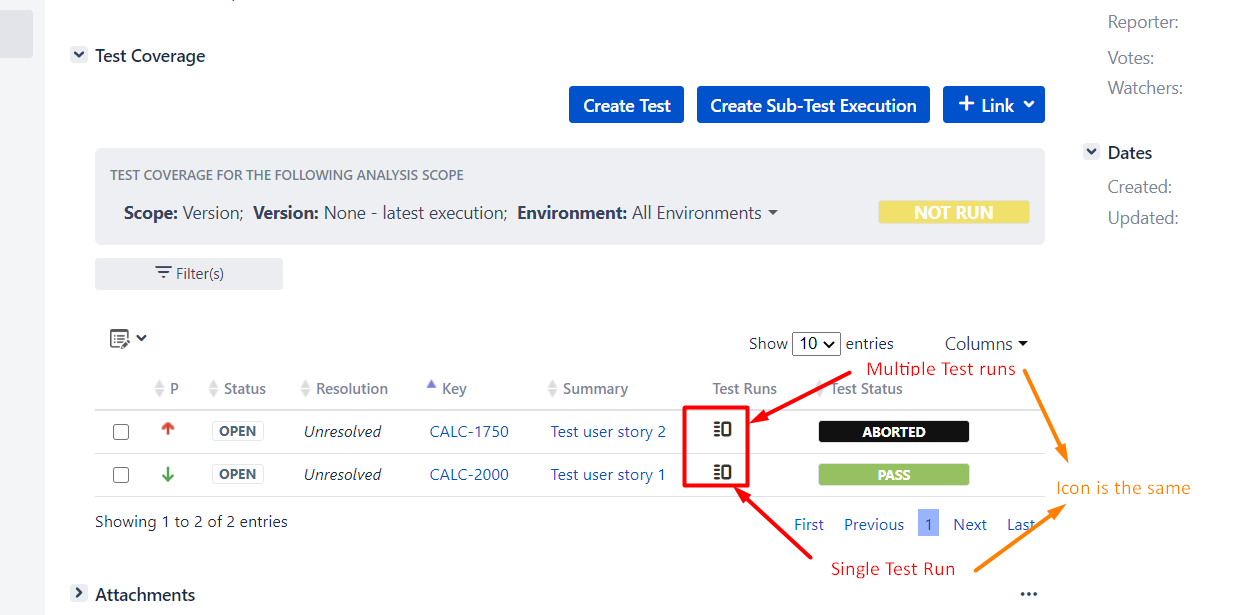Open the All Environments dropdown
The height and width of the screenshot is (615, 1246).
pyautogui.click(x=704, y=213)
